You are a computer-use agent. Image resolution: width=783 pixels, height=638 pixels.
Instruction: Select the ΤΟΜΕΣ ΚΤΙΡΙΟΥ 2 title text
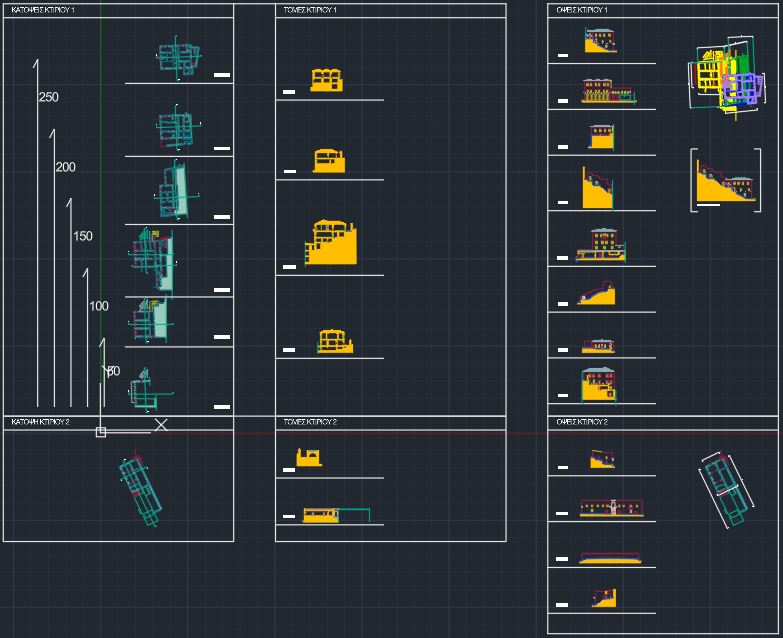coord(310,422)
